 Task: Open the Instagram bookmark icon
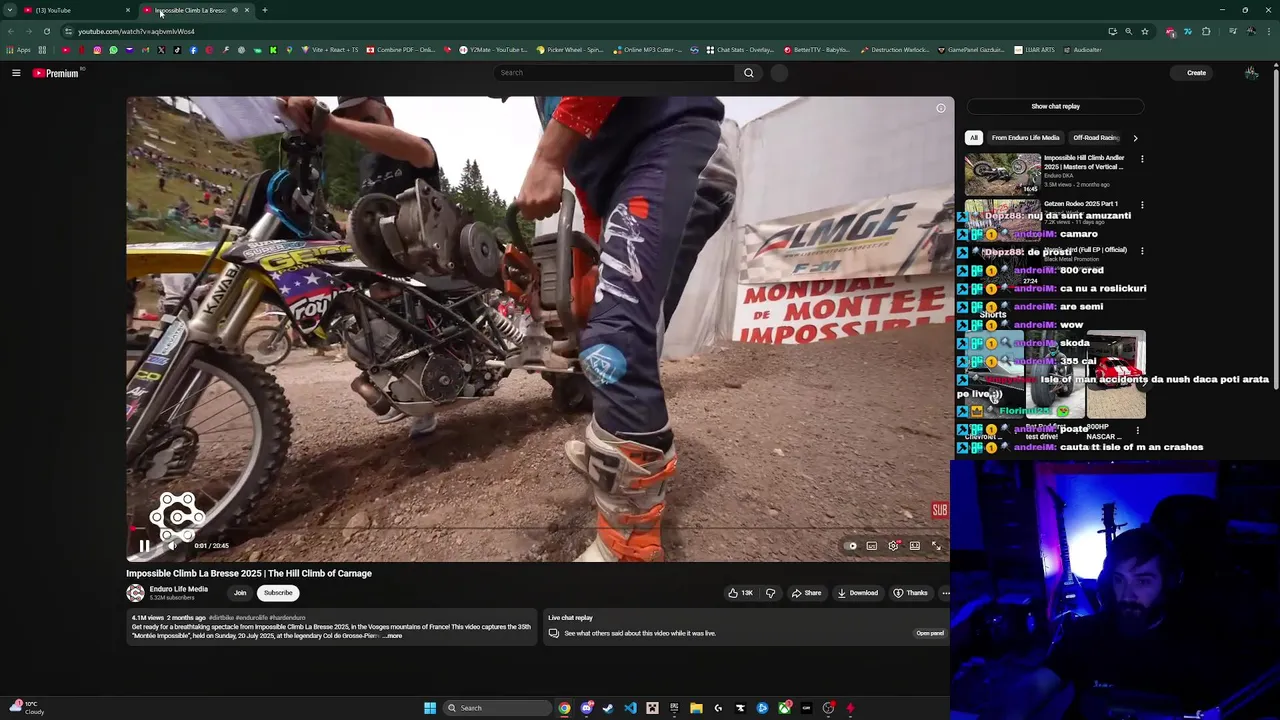(x=97, y=50)
